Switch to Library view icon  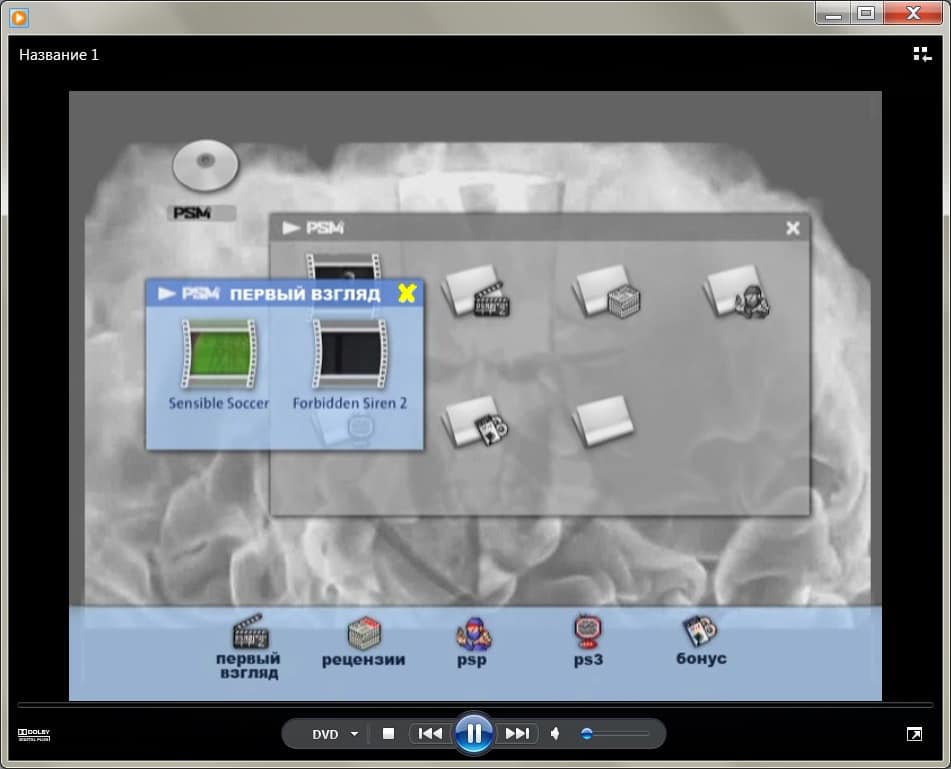pyautogui.click(x=922, y=55)
